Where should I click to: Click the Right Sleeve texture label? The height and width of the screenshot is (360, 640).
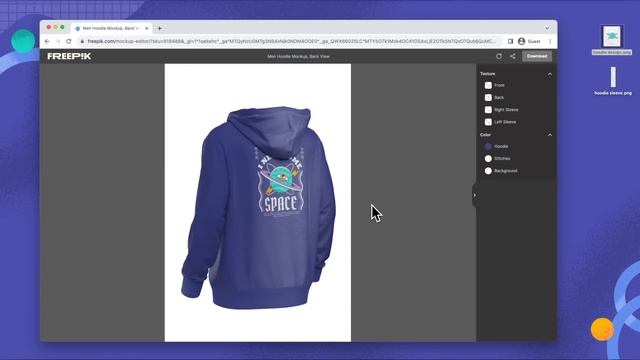point(506,110)
